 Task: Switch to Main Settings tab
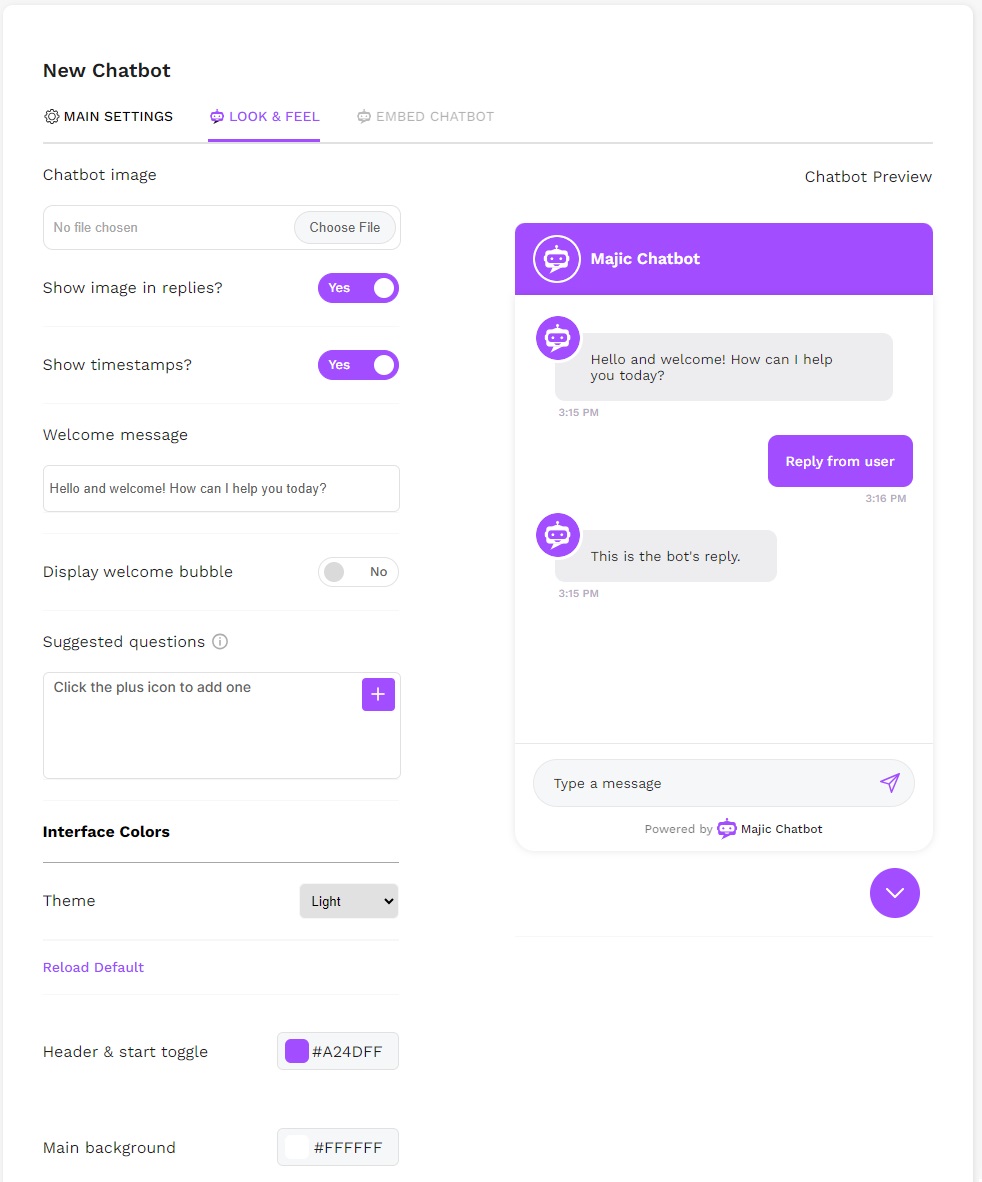point(108,117)
